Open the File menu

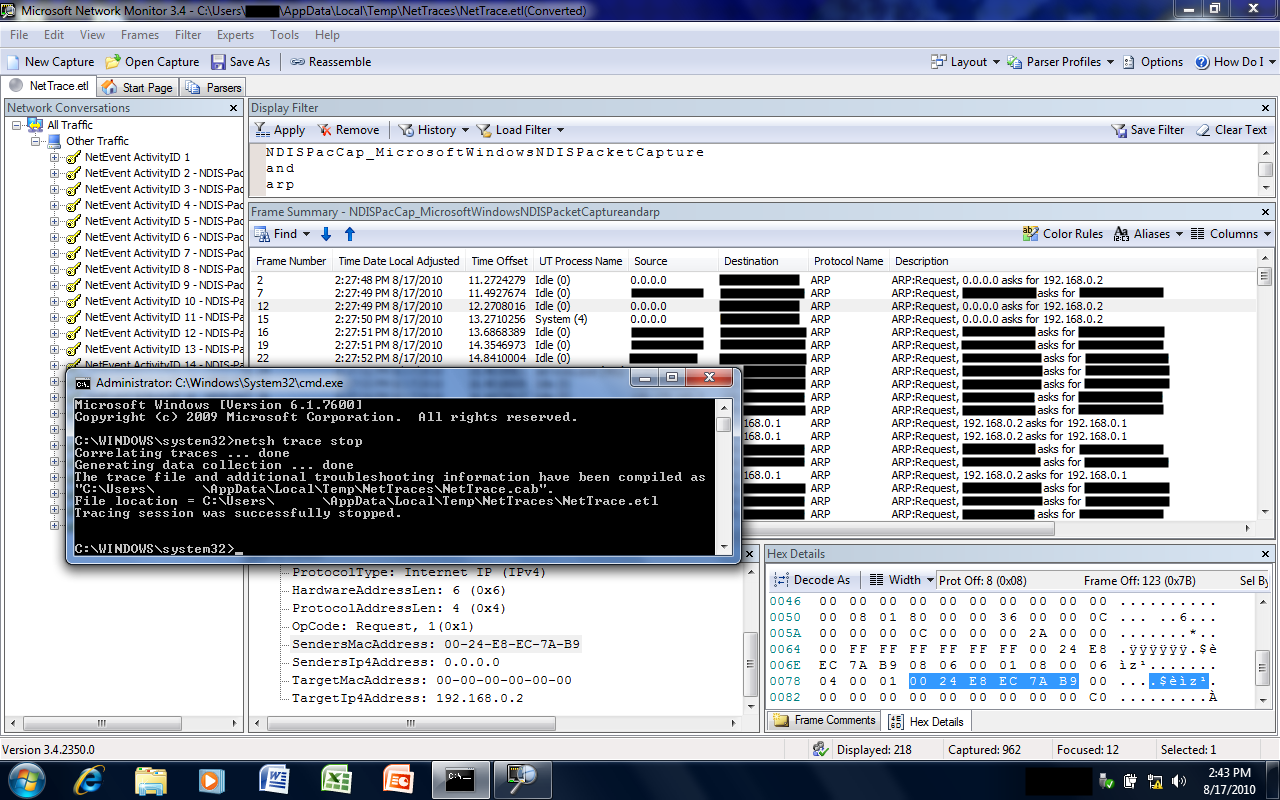pos(19,35)
